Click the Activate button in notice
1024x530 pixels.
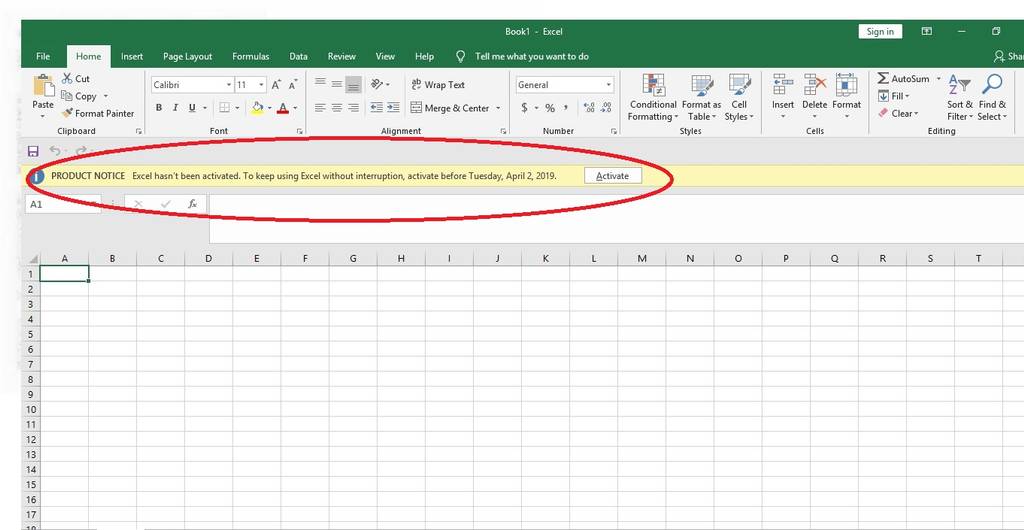[x=613, y=176]
